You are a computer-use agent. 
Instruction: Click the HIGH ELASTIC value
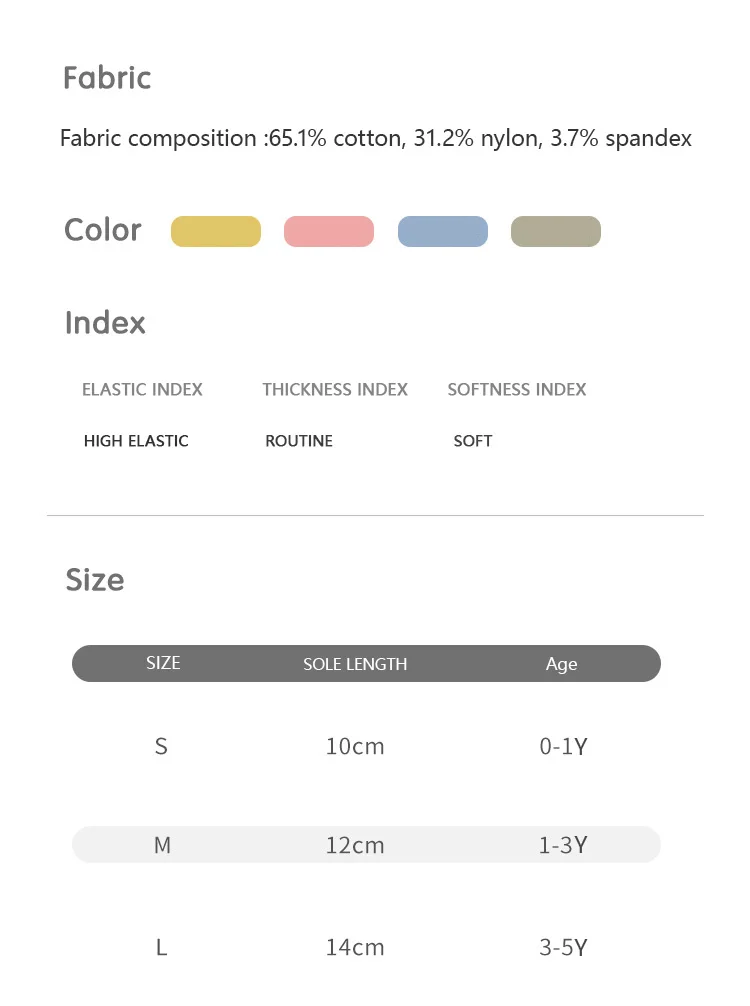point(136,441)
